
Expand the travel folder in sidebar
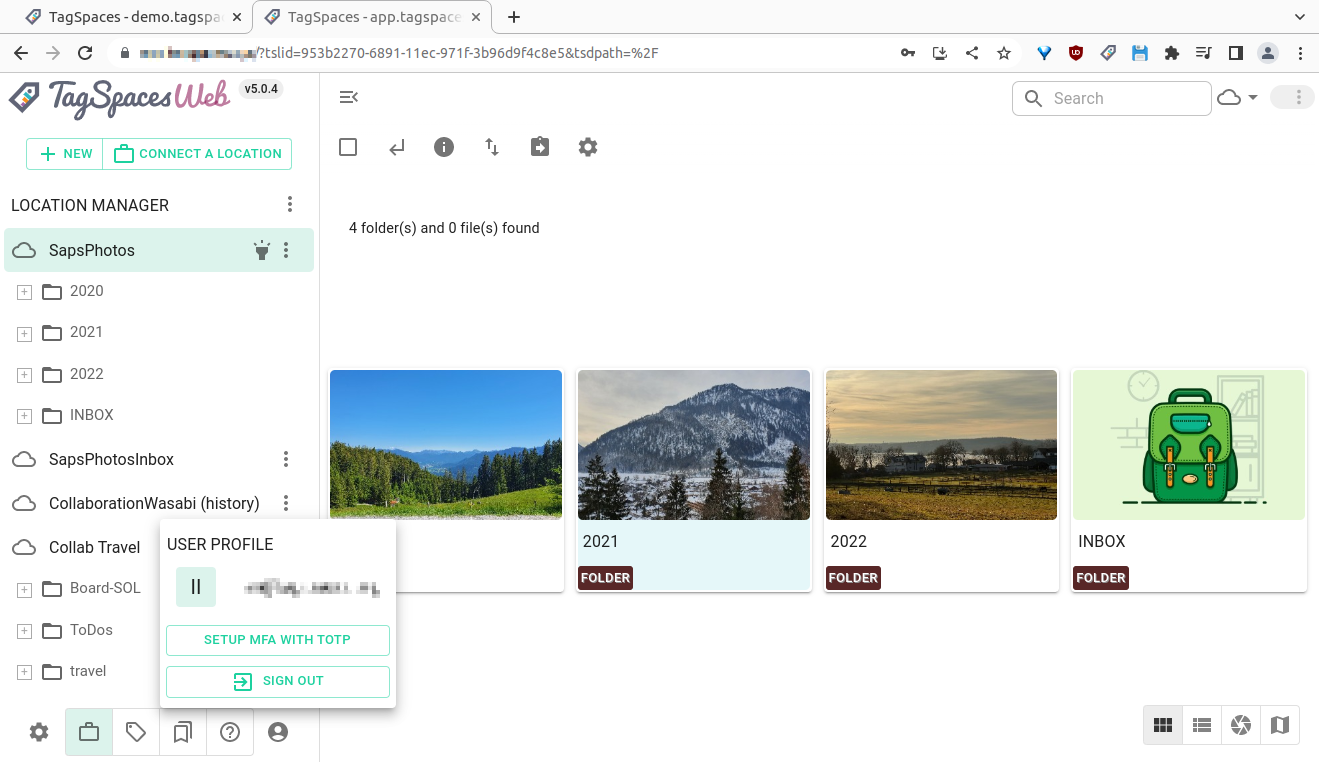click(23, 672)
